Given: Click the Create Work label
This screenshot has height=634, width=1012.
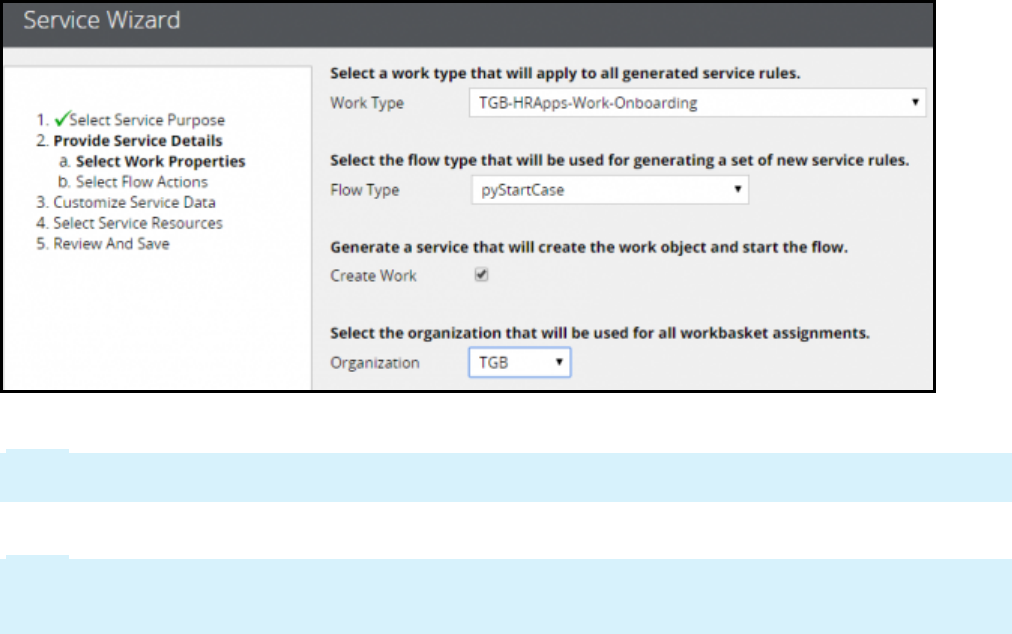Looking at the screenshot, I should pos(373,276).
